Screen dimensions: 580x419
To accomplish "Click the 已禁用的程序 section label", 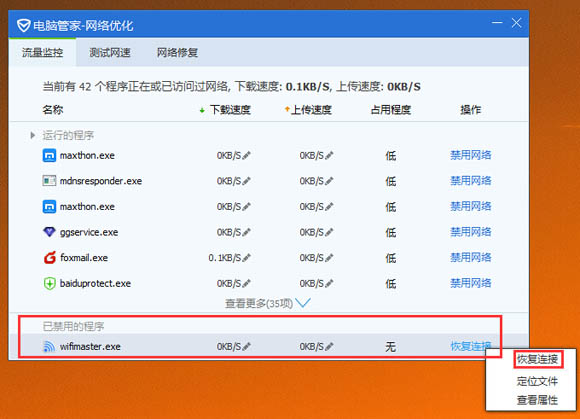I will click(73, 327).
